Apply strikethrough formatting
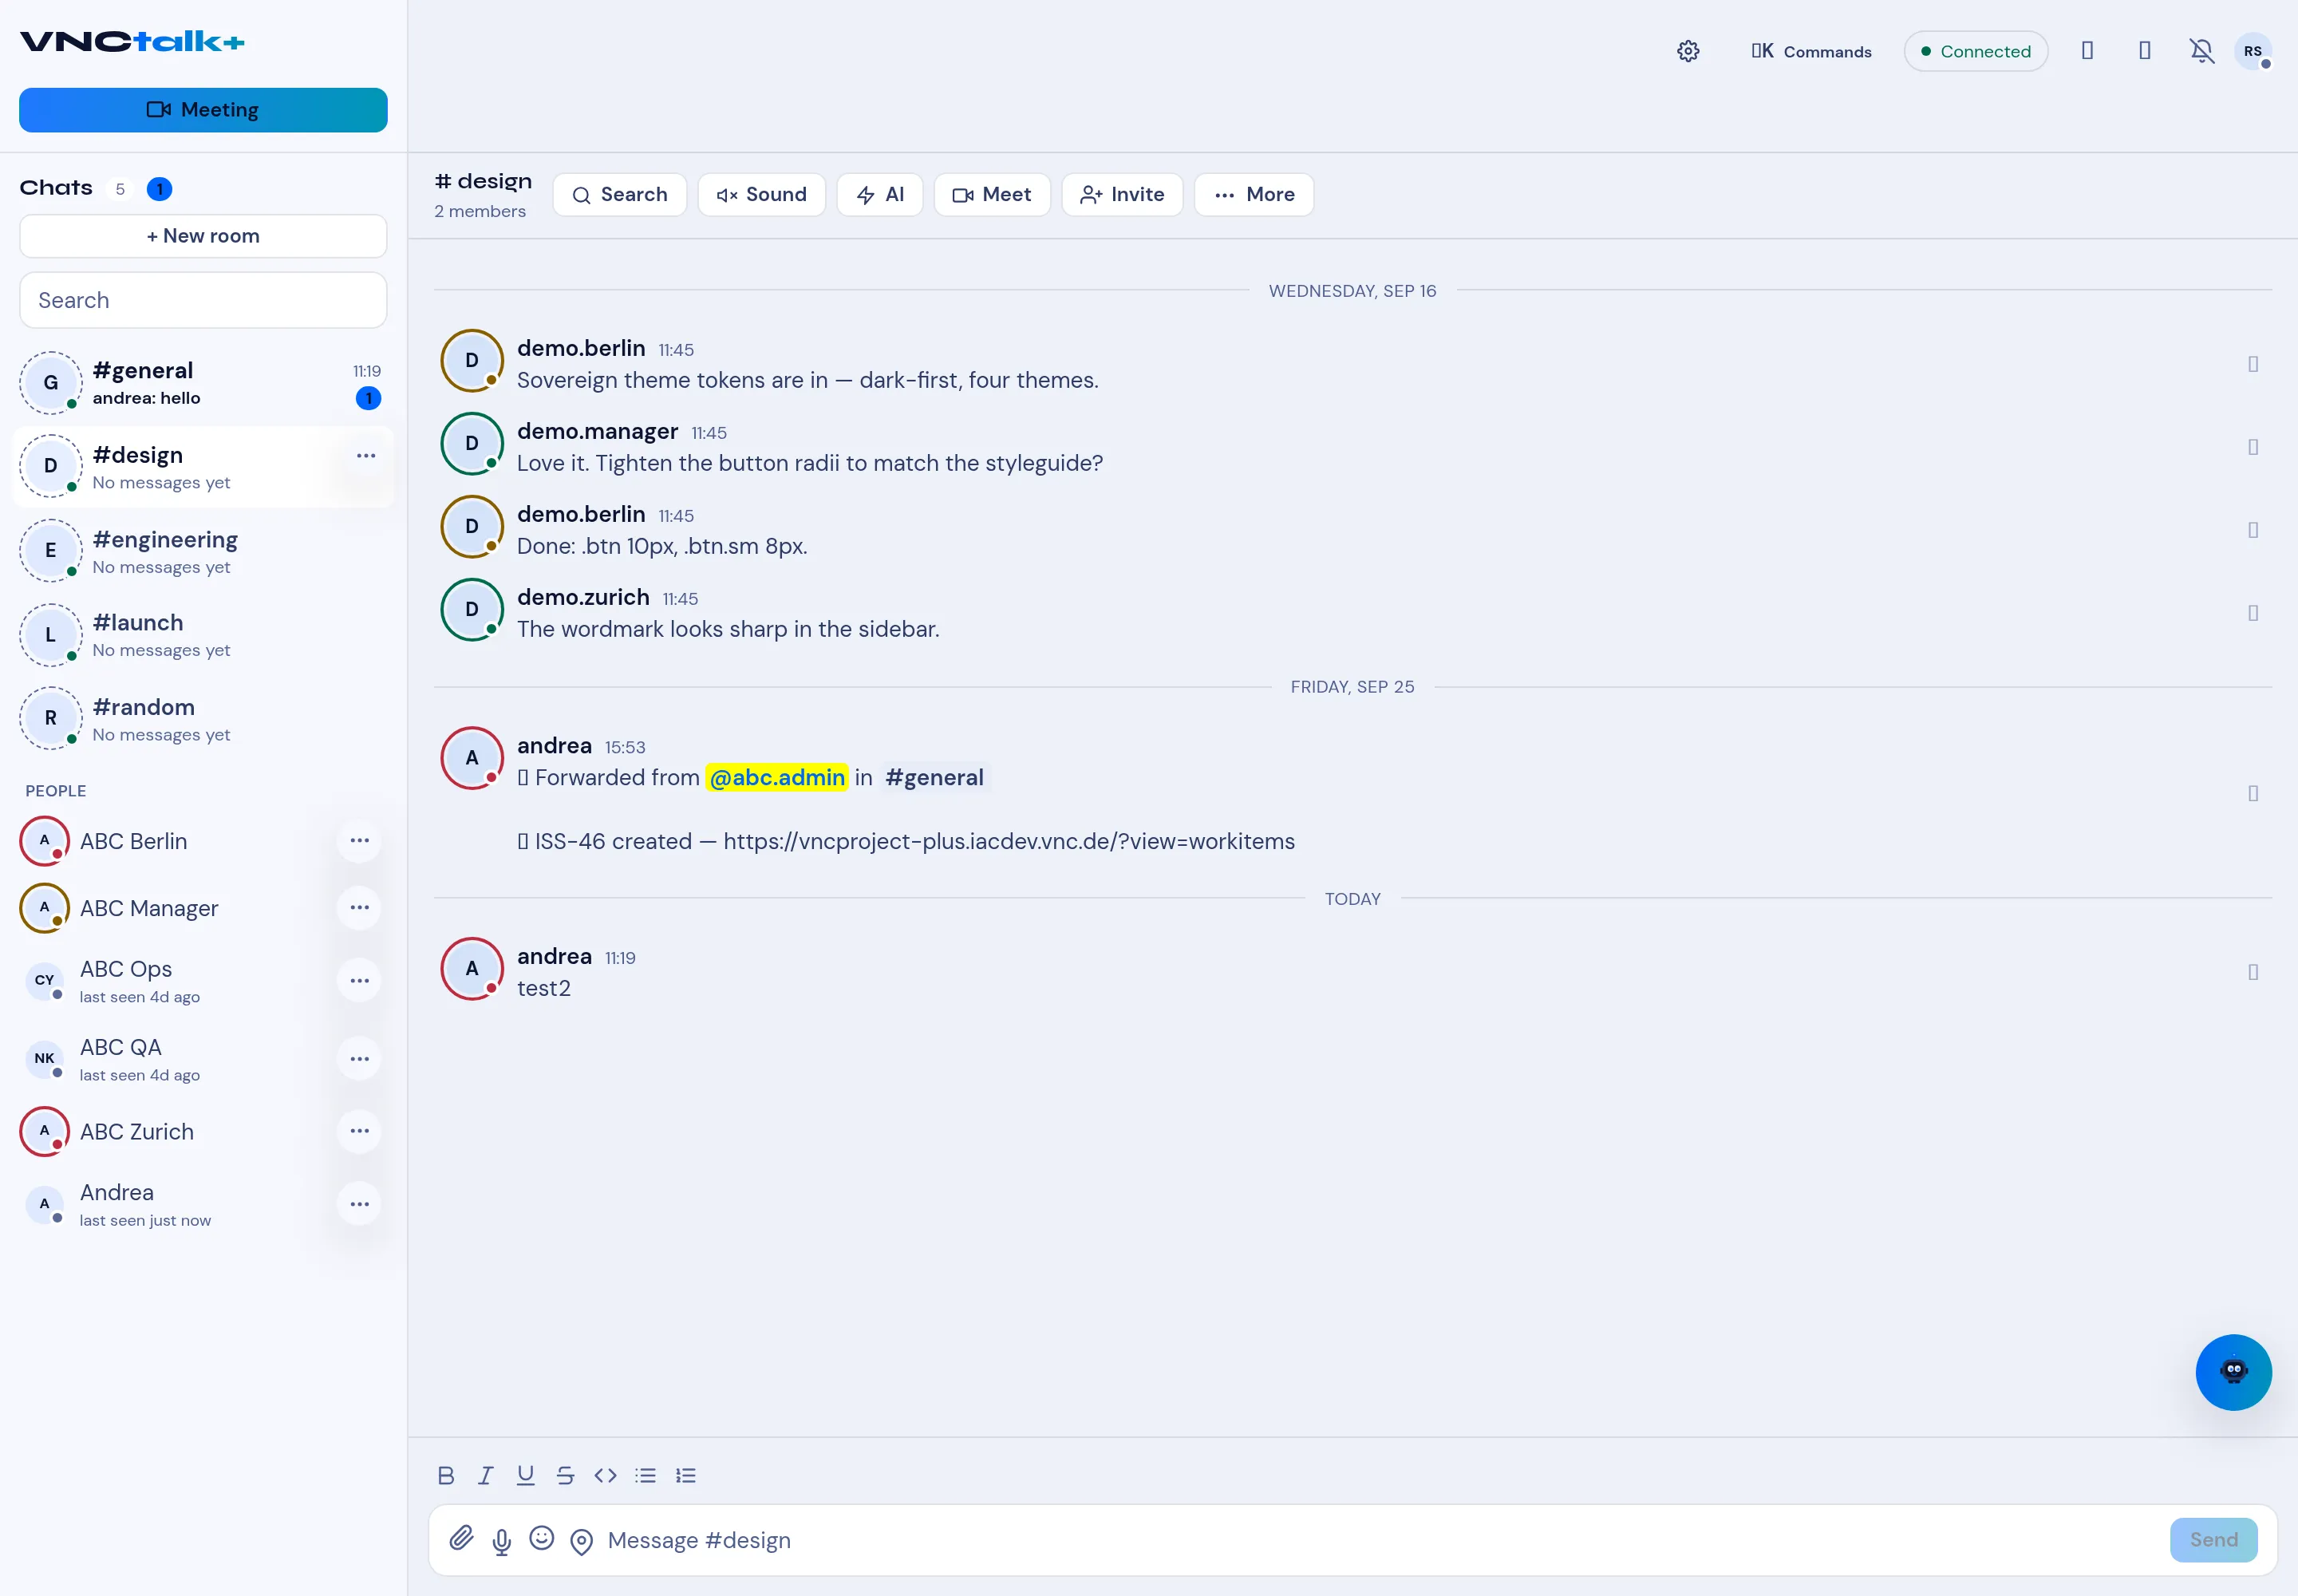2298x1596 pixels. pyautogui.click(x=565, y=1475)
